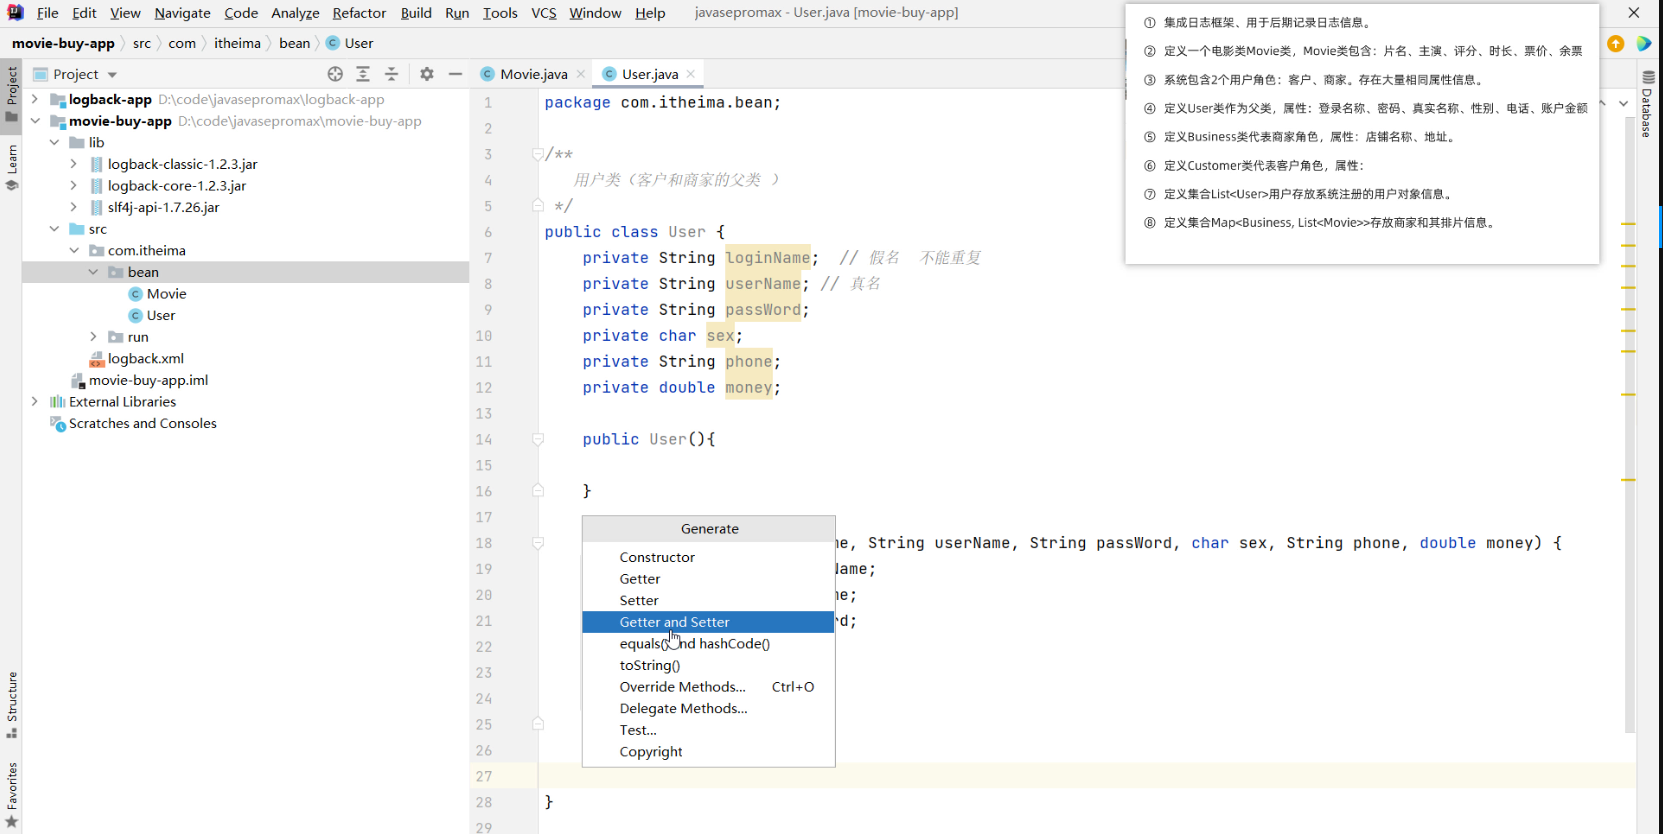The width and height of the screenshot is (1663, 834).
Task: Close the User.java tab
Action: [x=691, y=74]
